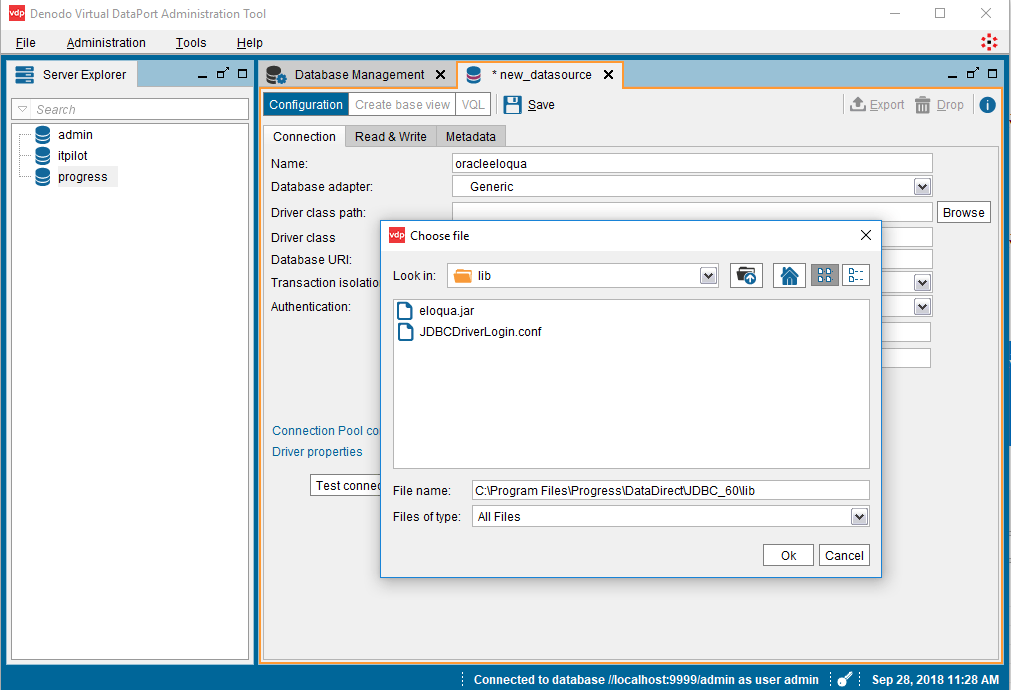Click the File name input field
Screen dimensions: 1011x690
670,489
